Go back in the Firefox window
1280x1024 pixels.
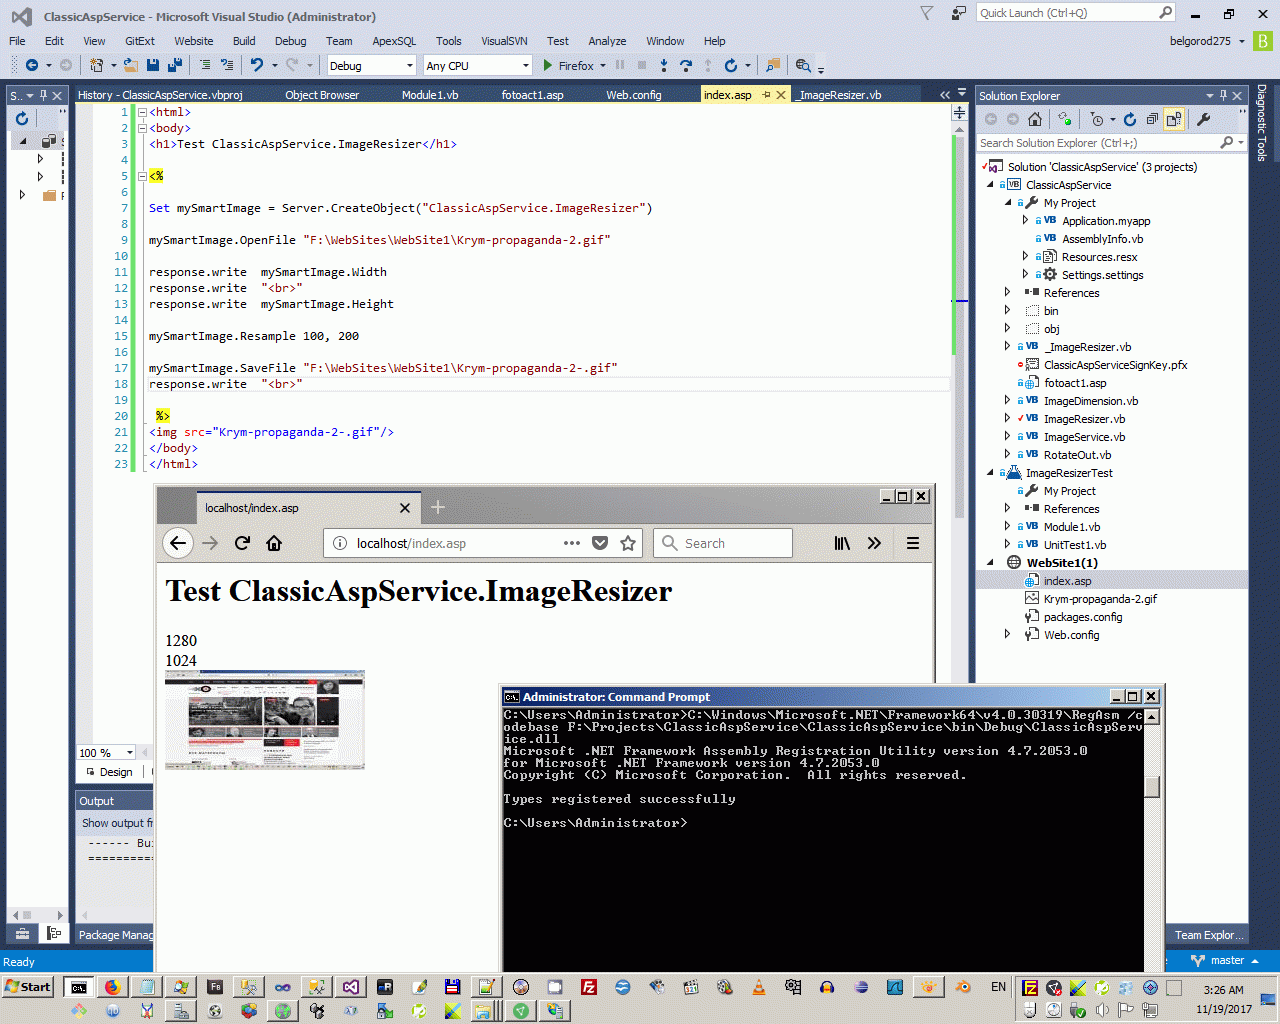178,543
